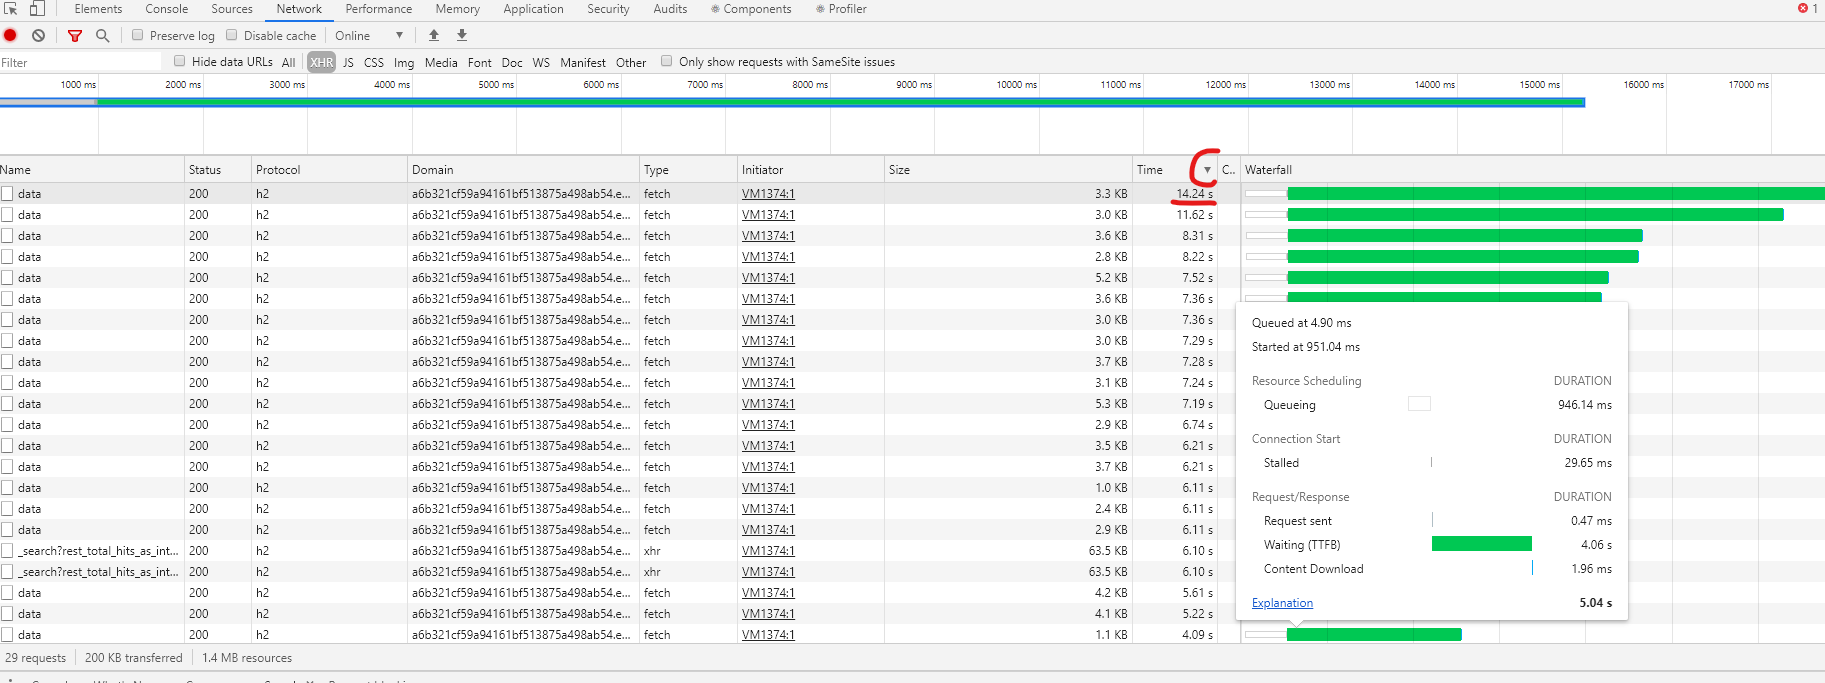Click the Waterfall column header
1825x683 pixels.
1532,170
